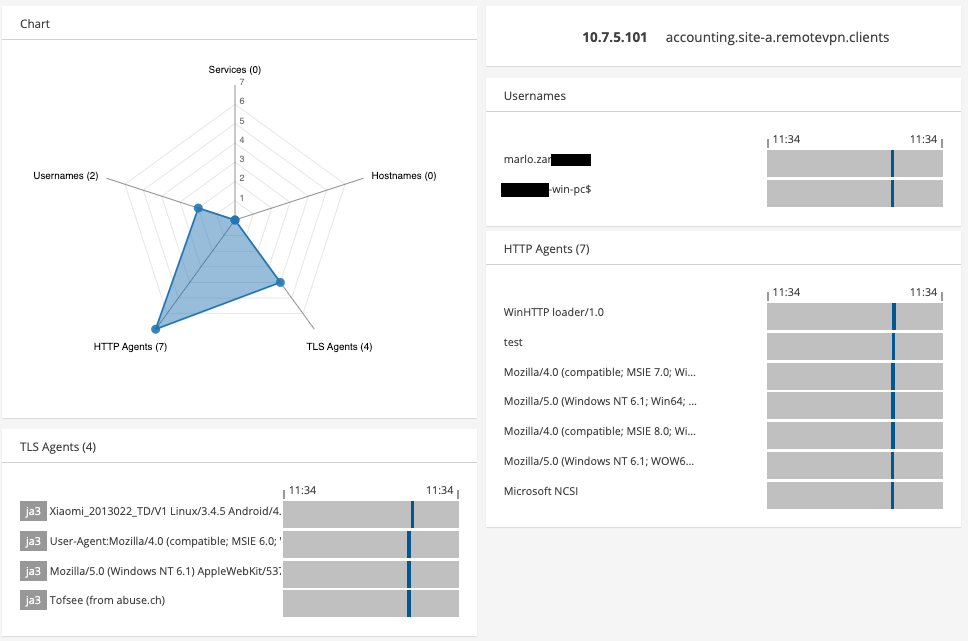
Task: Click the HTTP Agents (7) radar data point
Action: [x=156, y=328]
